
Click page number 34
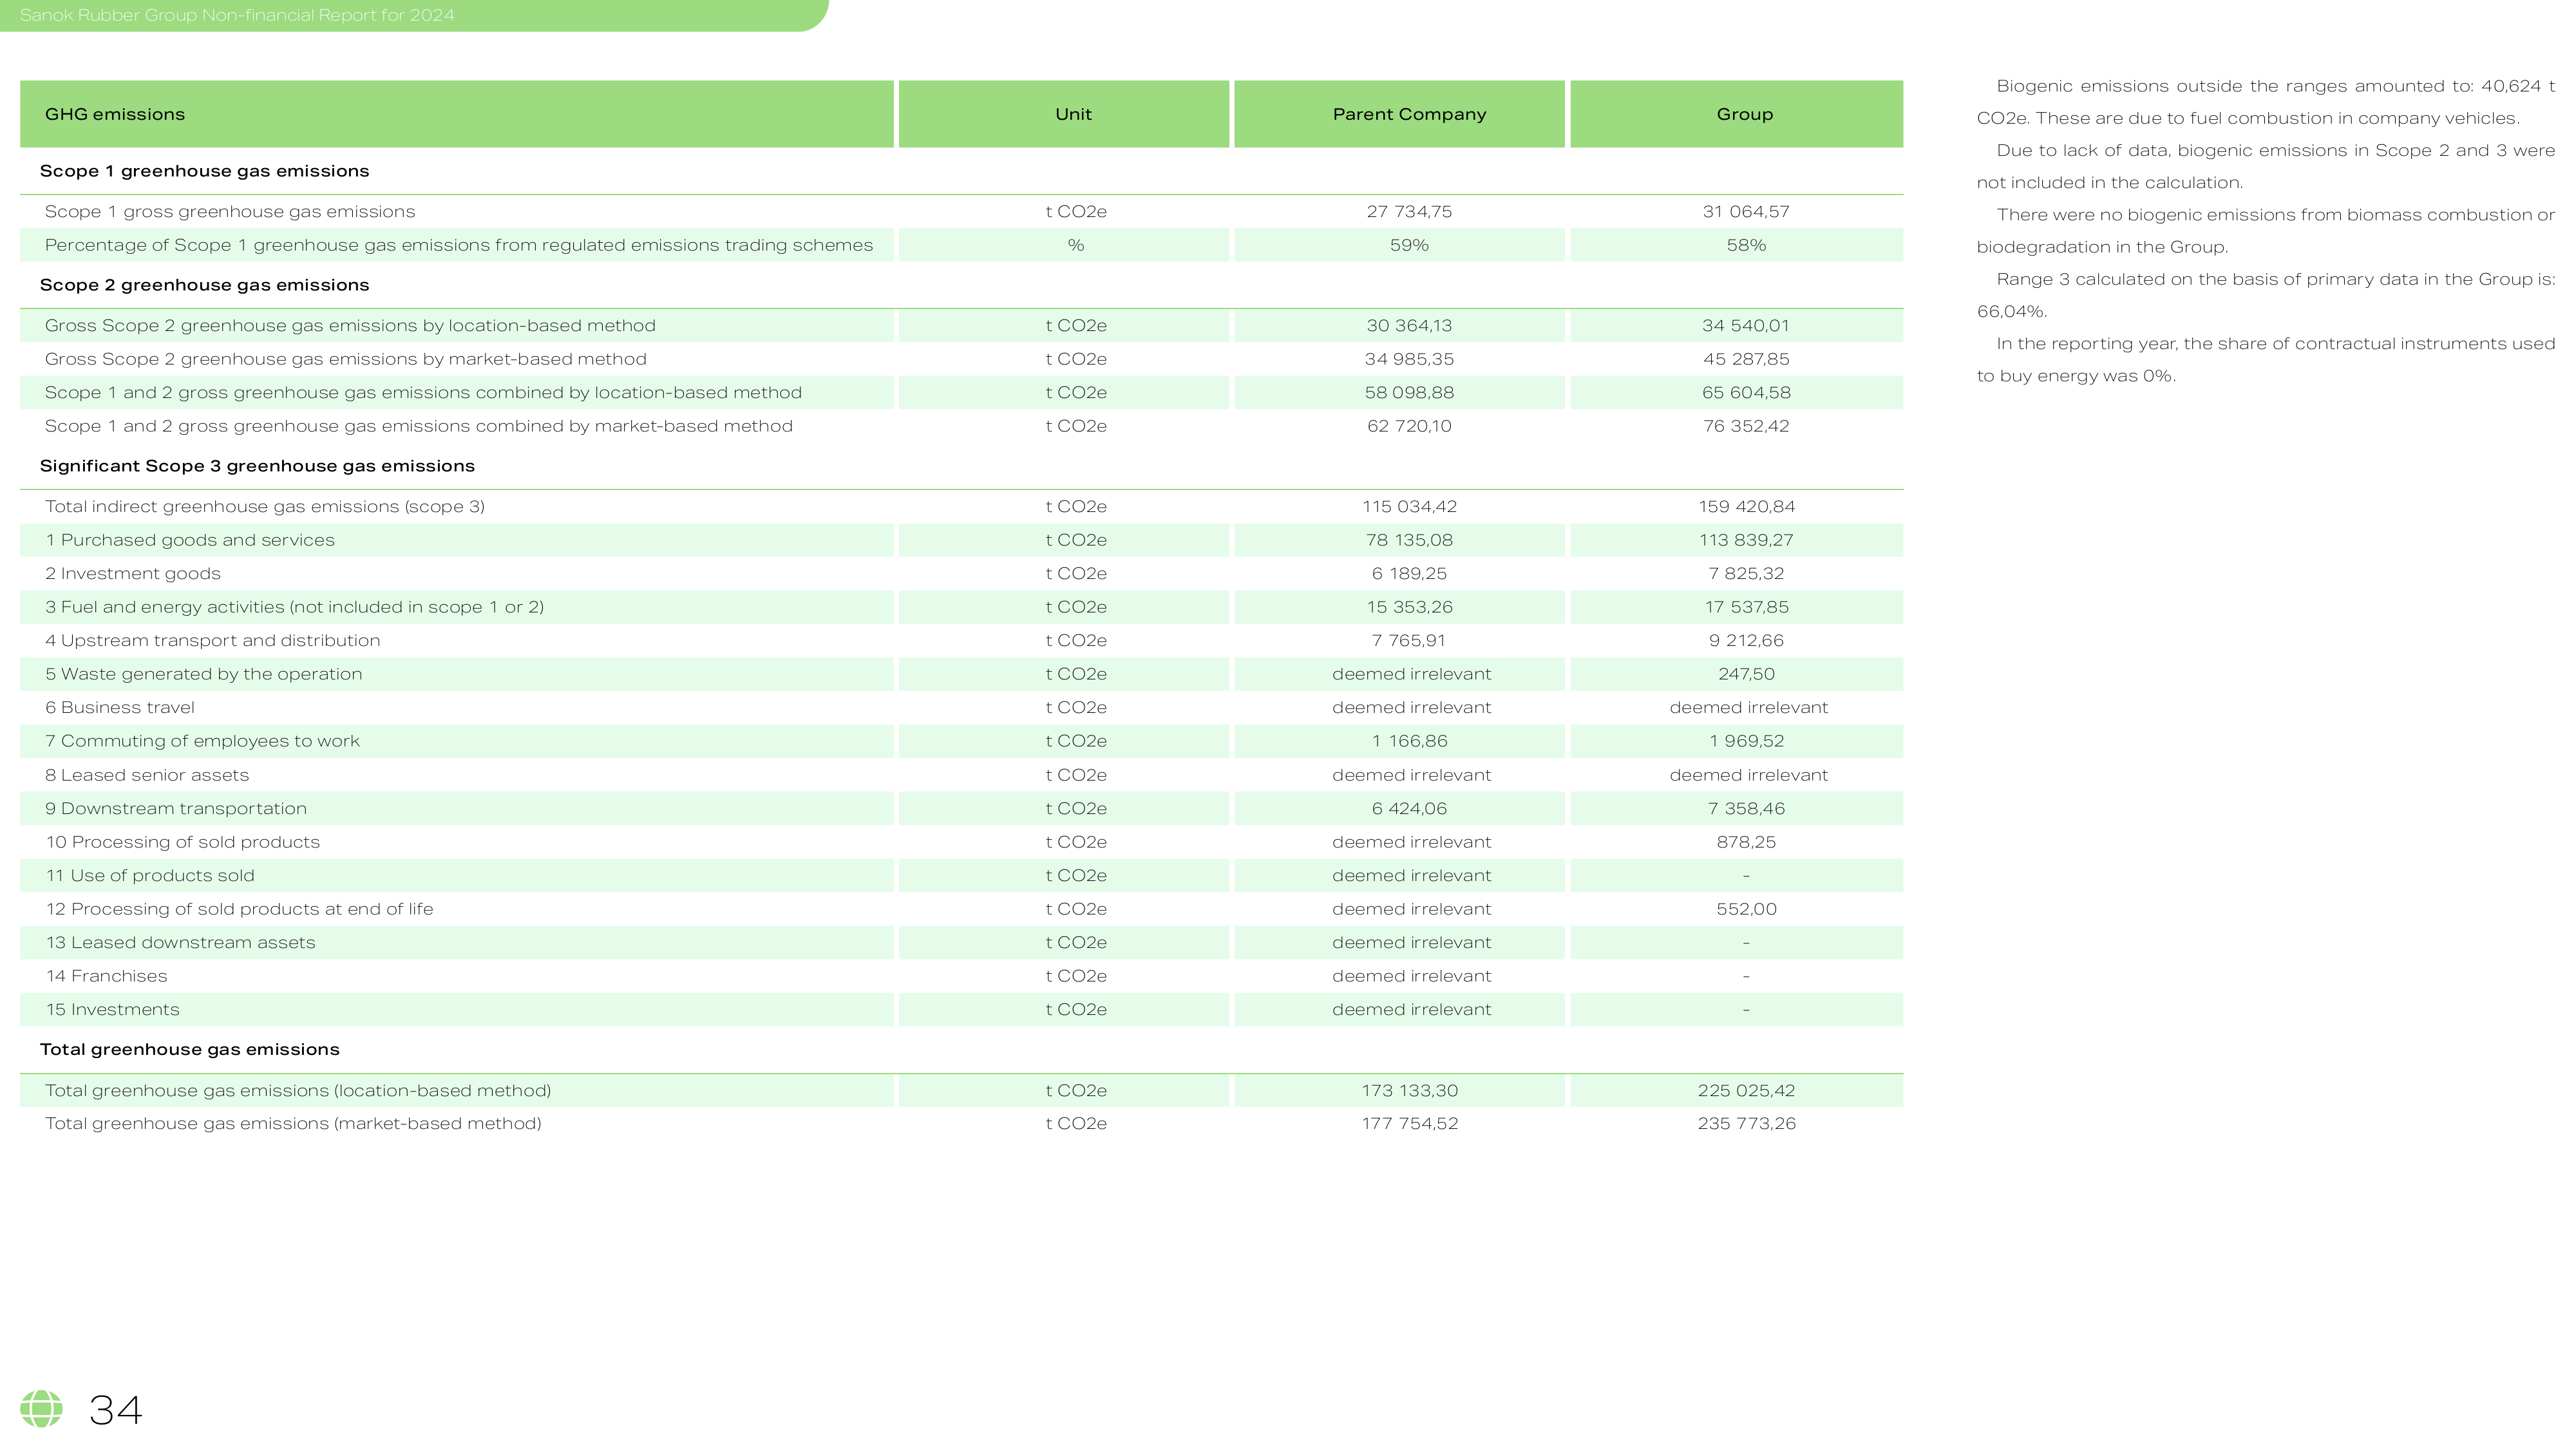click(116, 1410)
